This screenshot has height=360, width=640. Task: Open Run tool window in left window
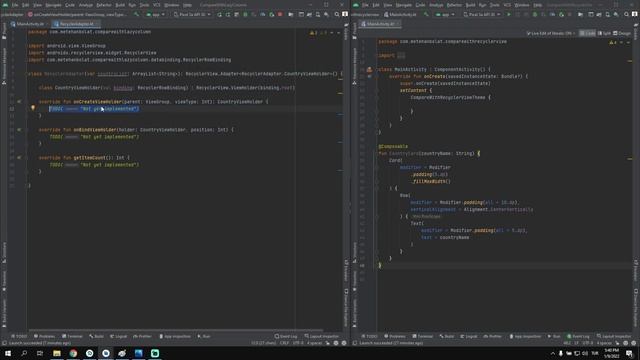coord(204,336)
